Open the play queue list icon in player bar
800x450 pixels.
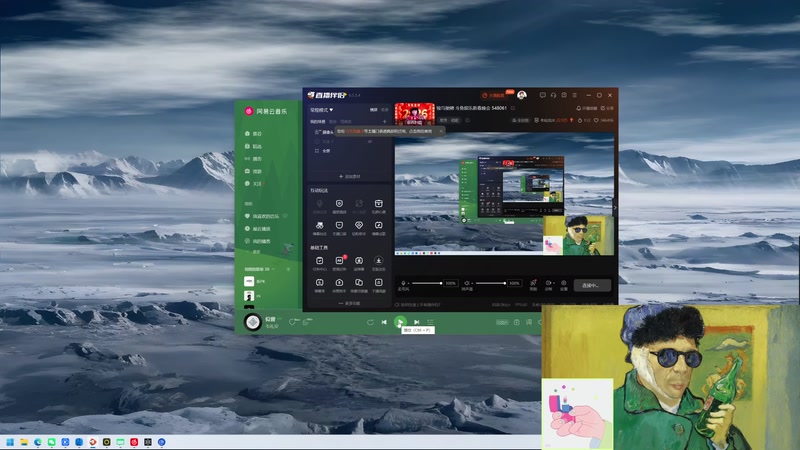(x=431, y=322)
